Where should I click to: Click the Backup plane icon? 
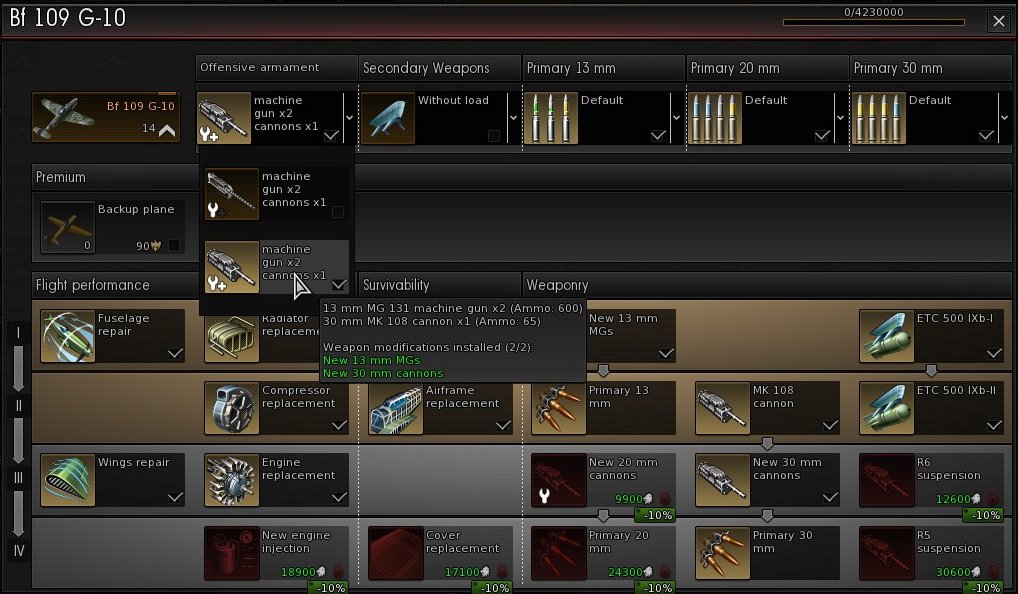point(68,227)
